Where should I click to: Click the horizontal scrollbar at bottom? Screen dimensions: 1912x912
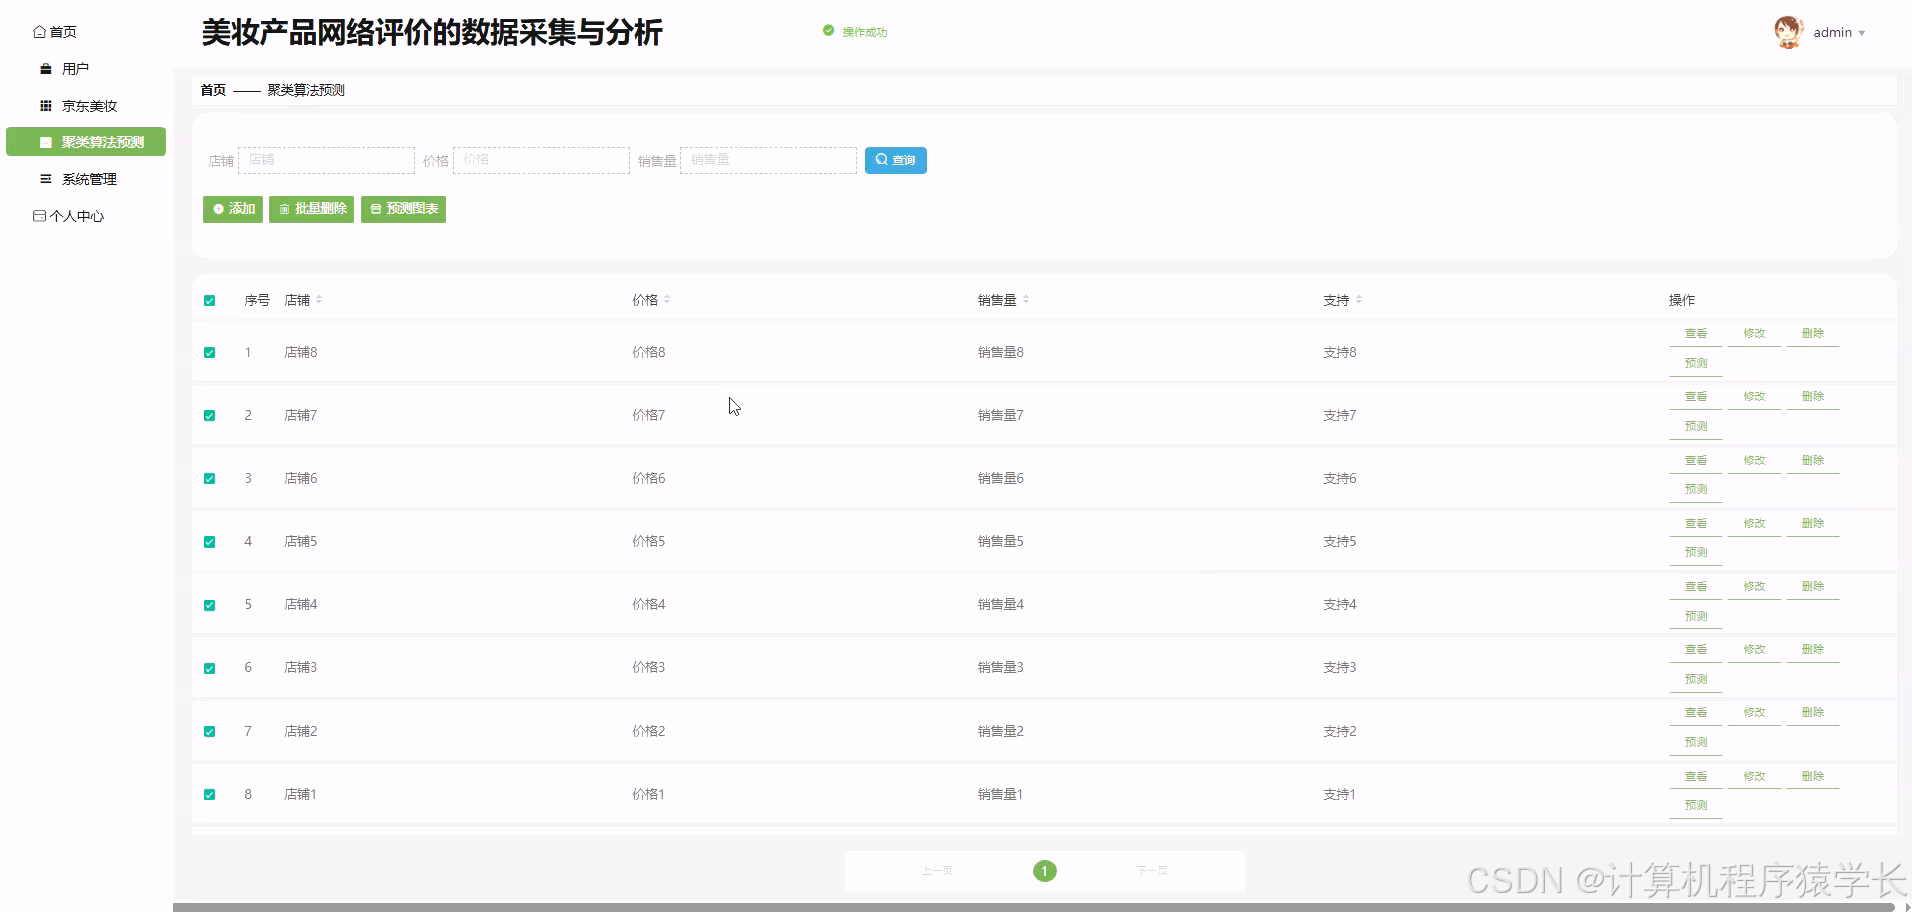1036,907
